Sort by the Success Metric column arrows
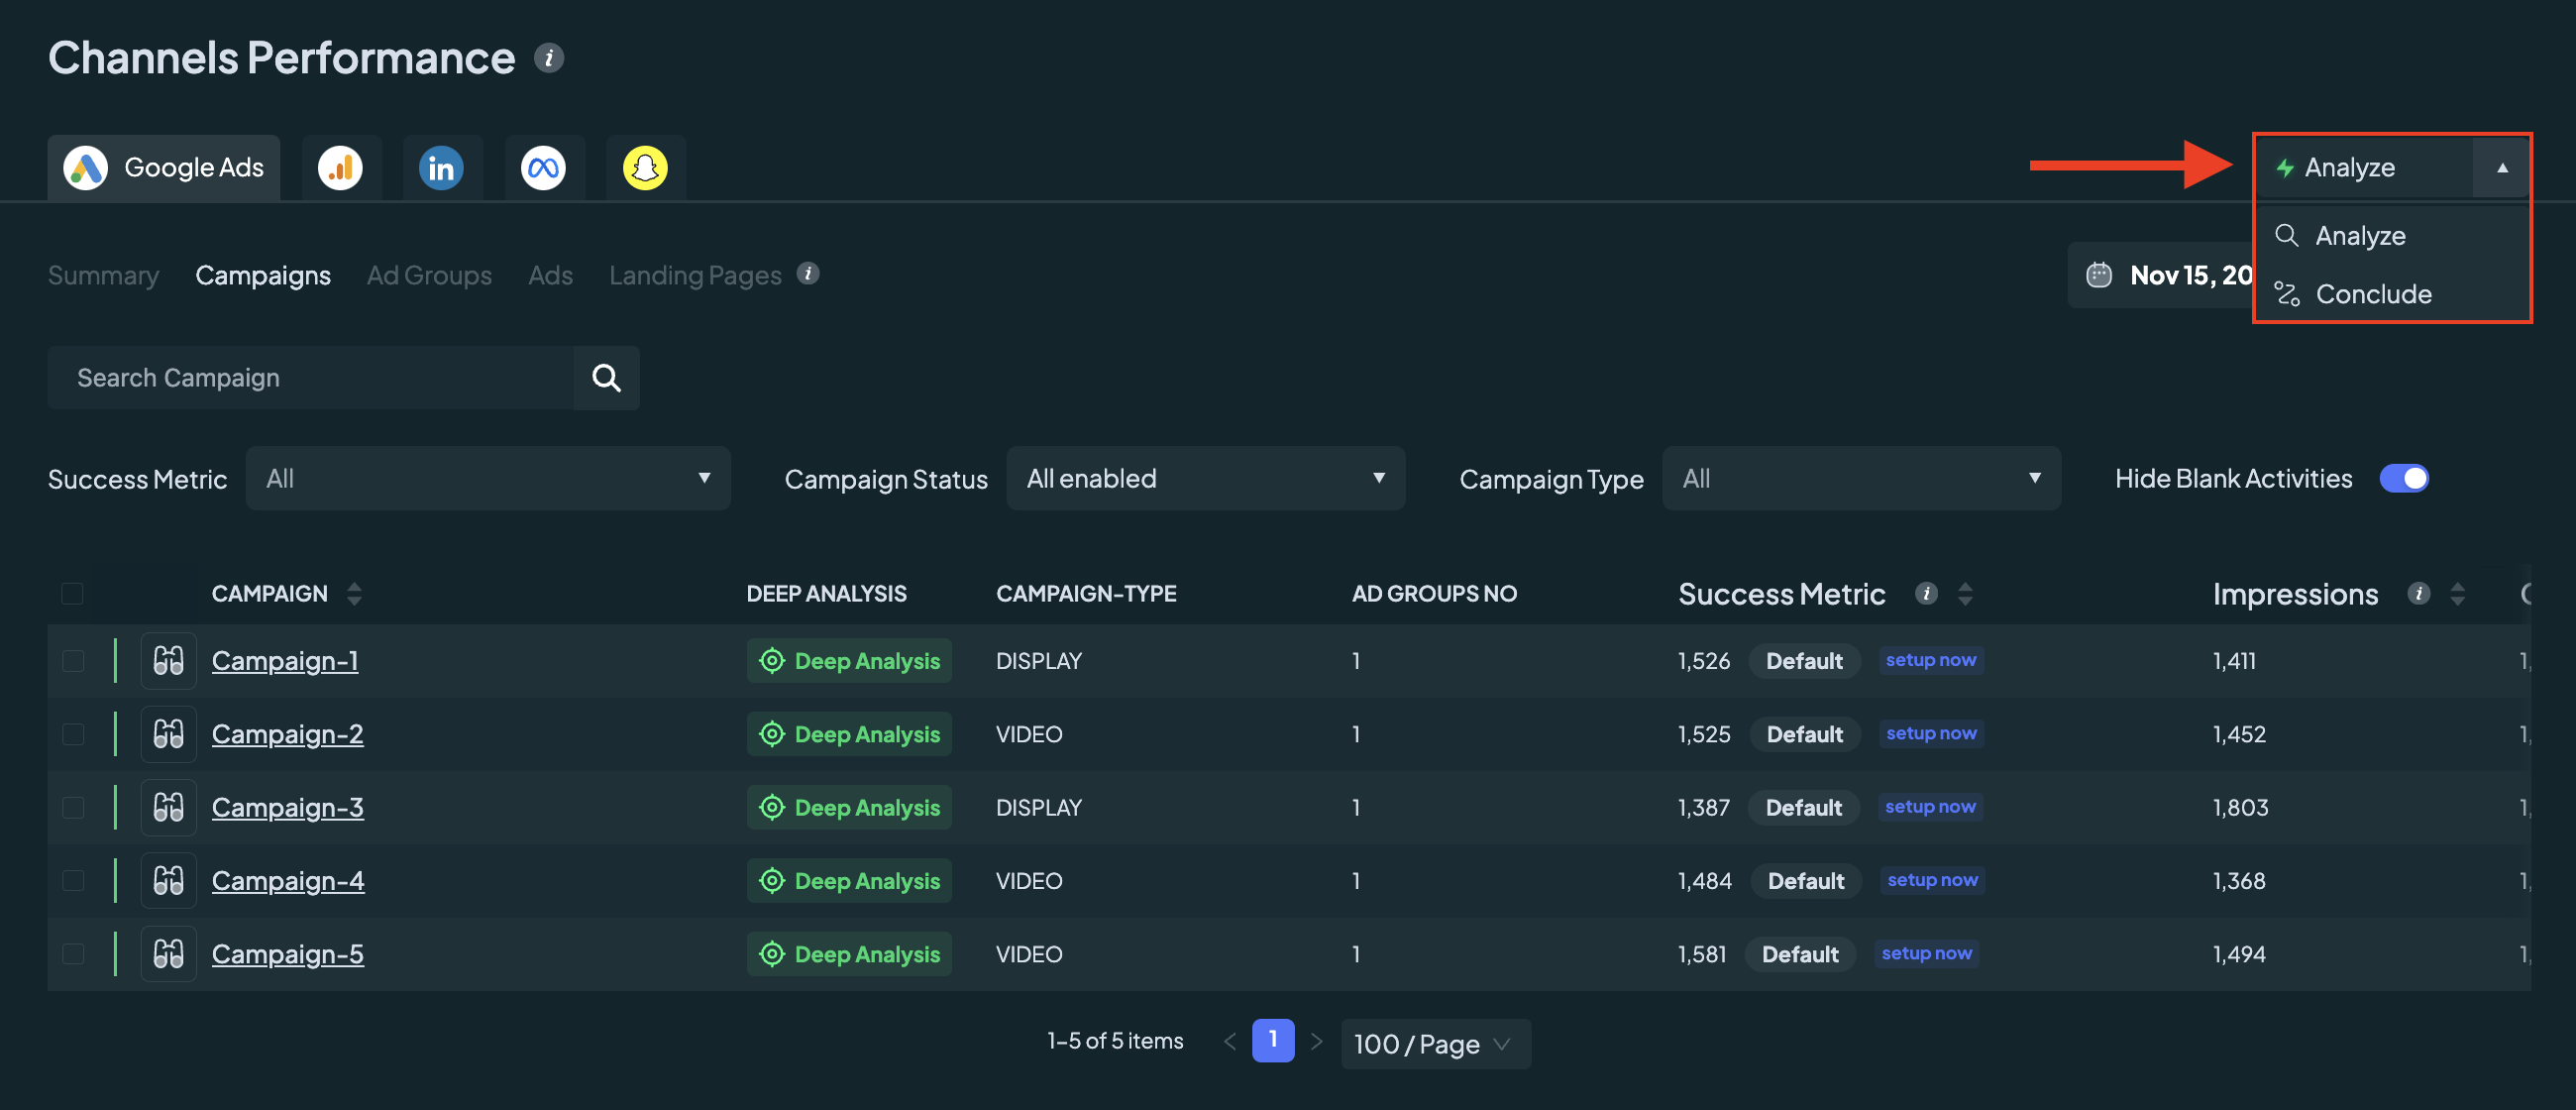 pos(1965,594)
